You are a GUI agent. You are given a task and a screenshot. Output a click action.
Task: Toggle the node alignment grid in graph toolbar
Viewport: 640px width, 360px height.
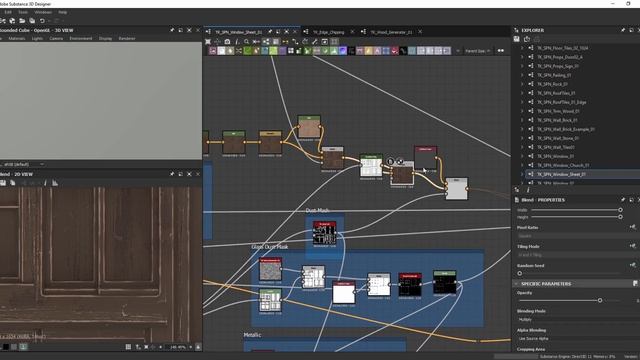coord(334,42)
